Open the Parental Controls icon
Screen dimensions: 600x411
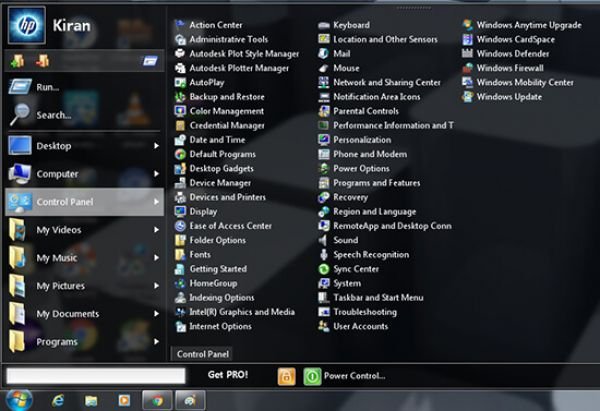coord(324,111)
